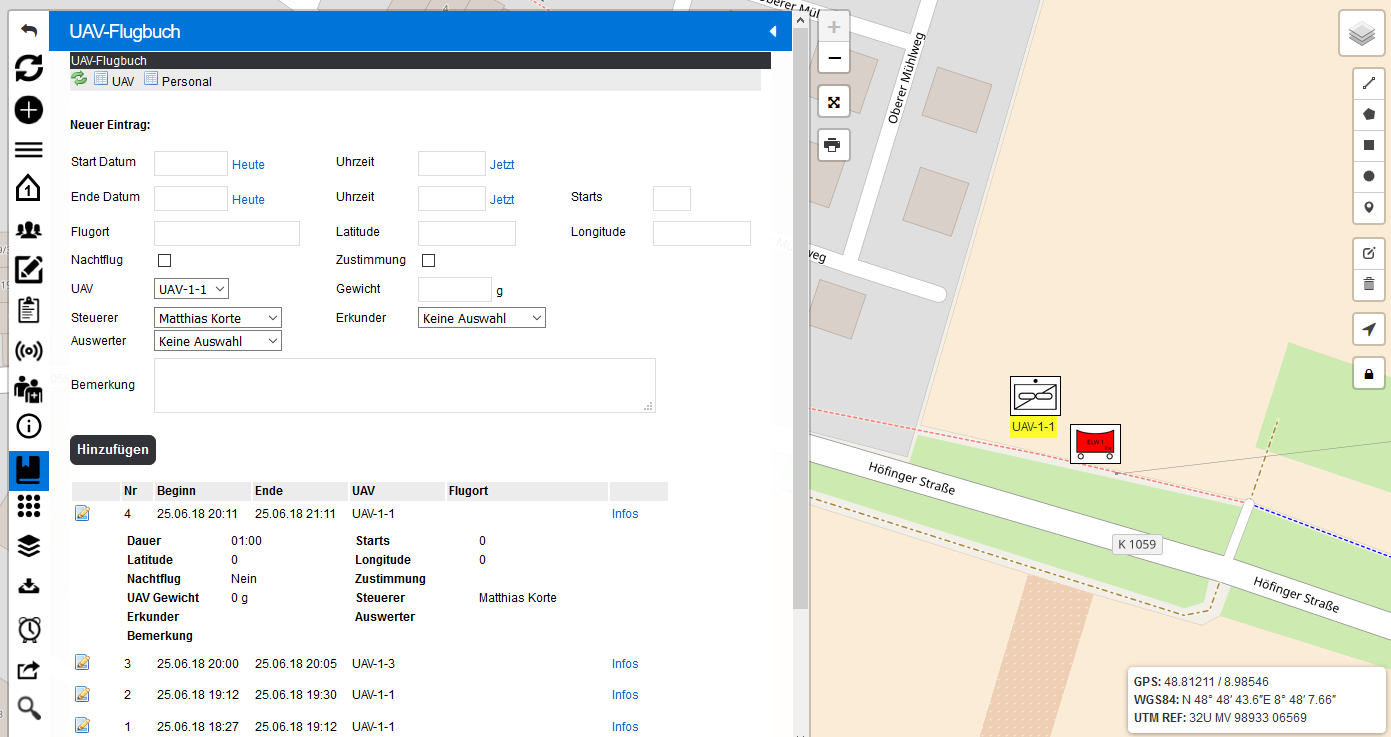Switch to the Personal tab
This screenshot has width=1391, height=737.
tap(179, 81)
